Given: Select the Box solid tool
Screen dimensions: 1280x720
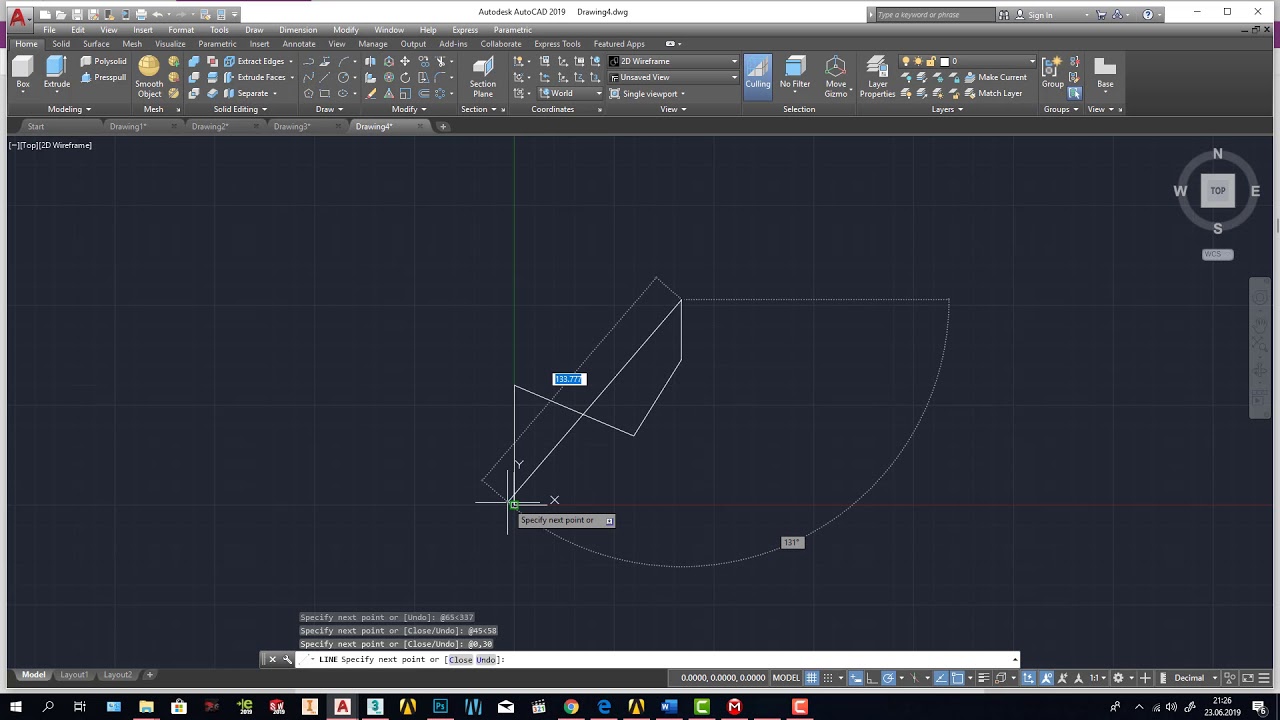Looking at the screenshot, I should click(23, 75).
